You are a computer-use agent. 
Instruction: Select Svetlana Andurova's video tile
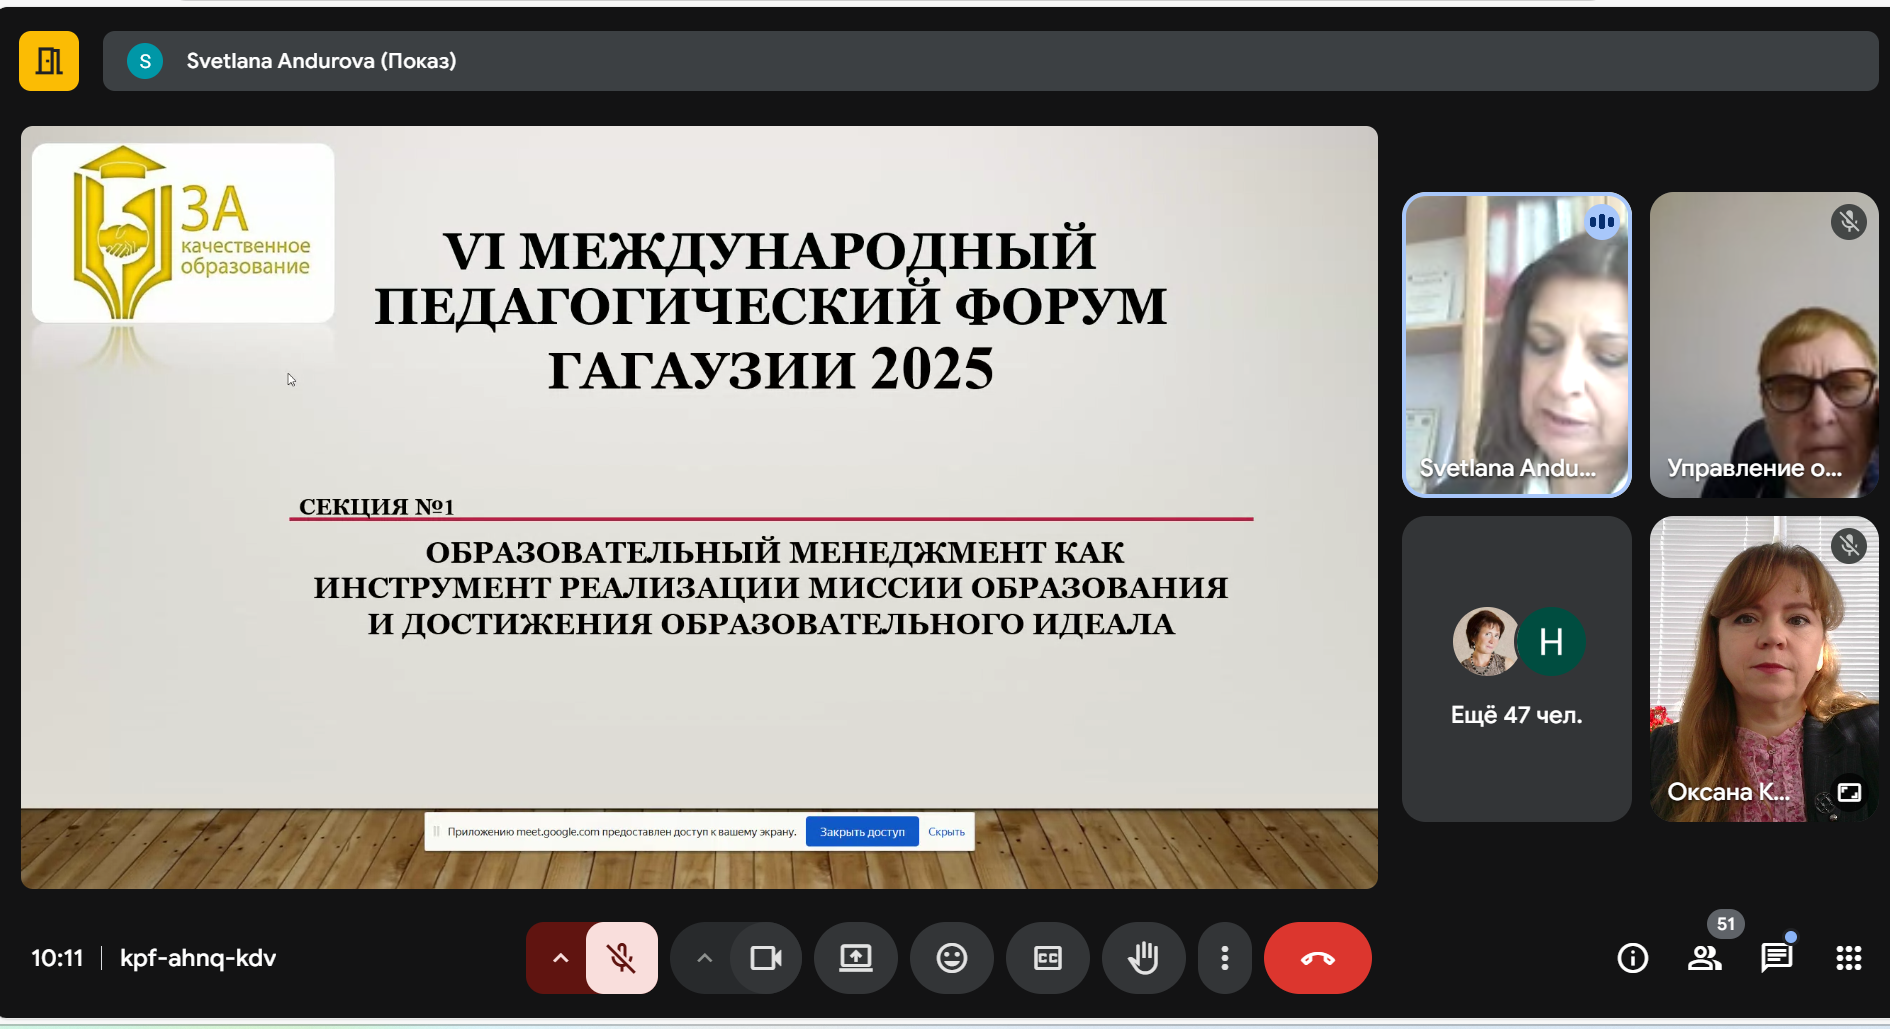[x=1516, y=345]
